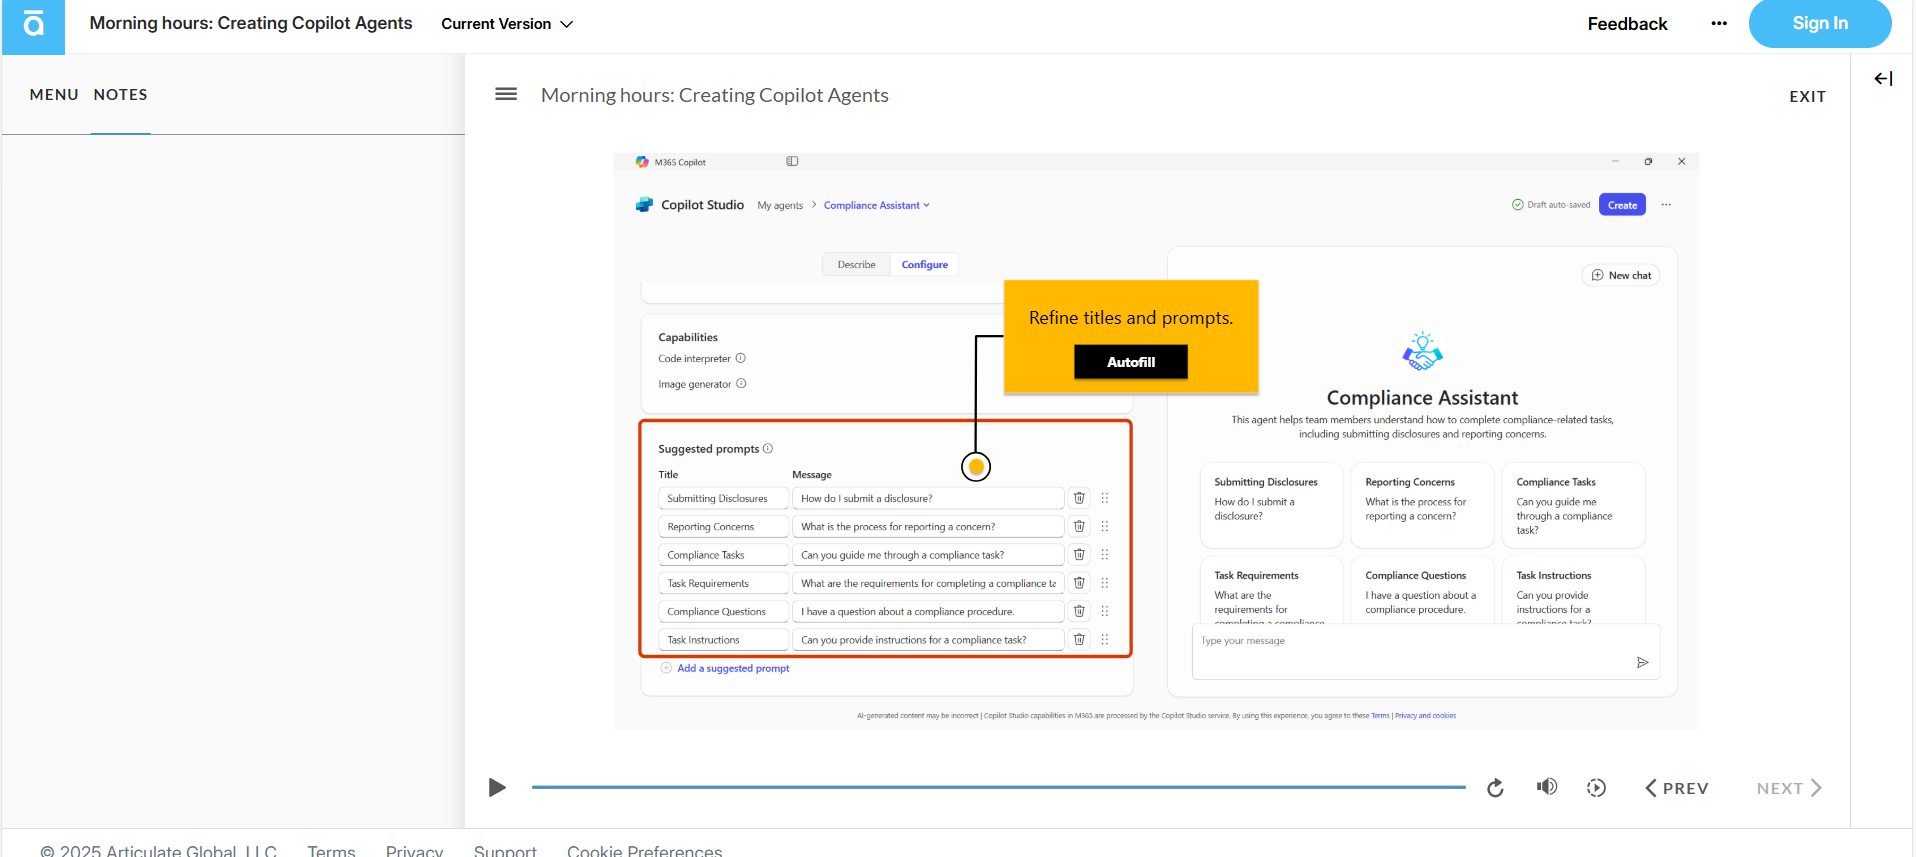Viewport: 1916px width, 857px height.
Task: Click Privacy and cookies link in disclaimer
Action: pyautogui.click(x=1425, y=716)
